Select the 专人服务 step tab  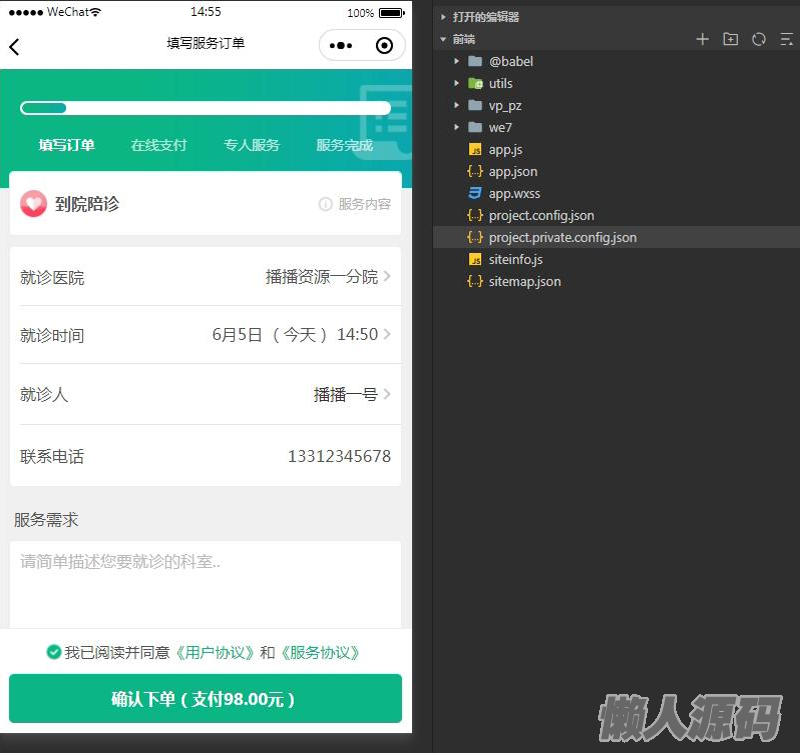coord(252,145)
